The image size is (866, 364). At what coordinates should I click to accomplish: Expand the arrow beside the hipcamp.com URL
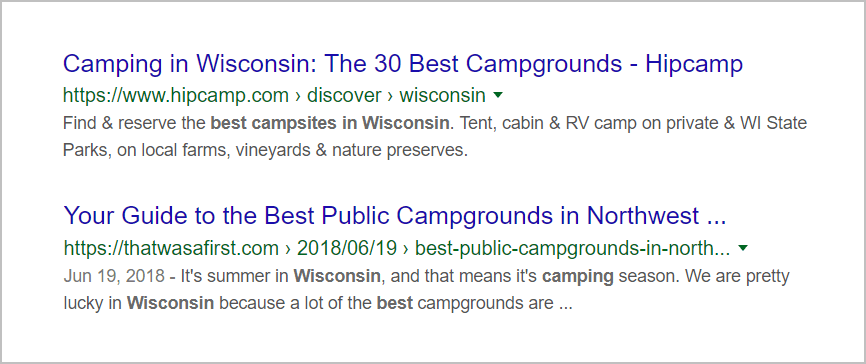point(498,95)
